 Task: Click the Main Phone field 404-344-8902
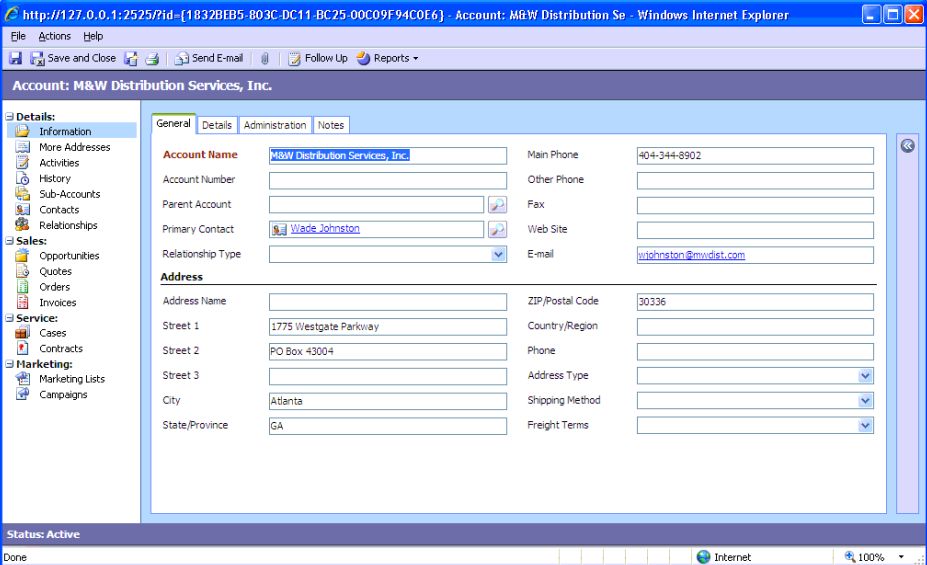(x=755, y=155)
